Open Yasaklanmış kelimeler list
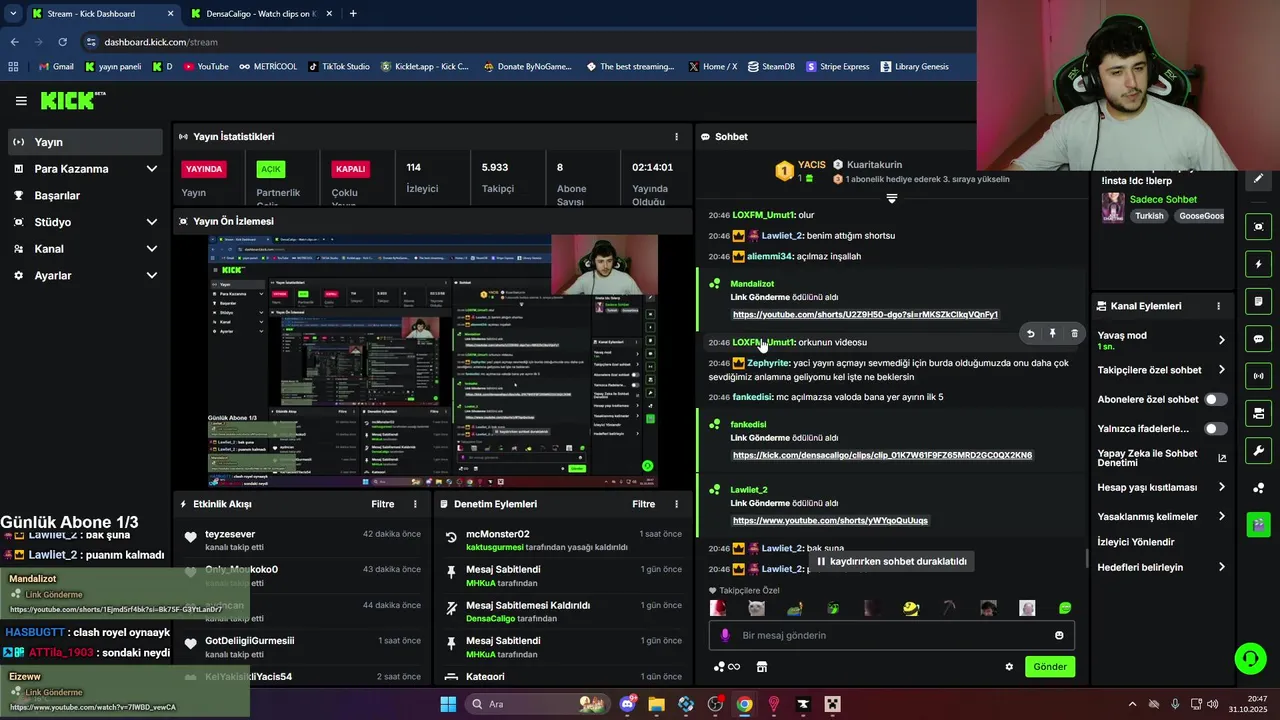 coord(1162,516)
